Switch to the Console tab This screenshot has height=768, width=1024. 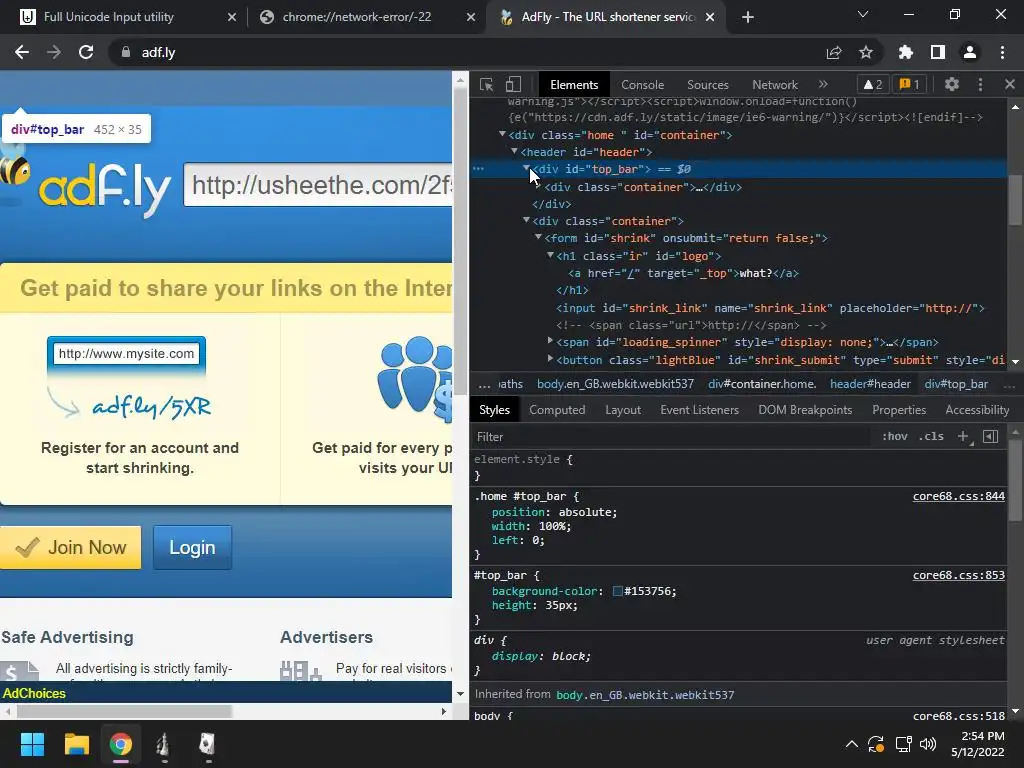point(642,85)
